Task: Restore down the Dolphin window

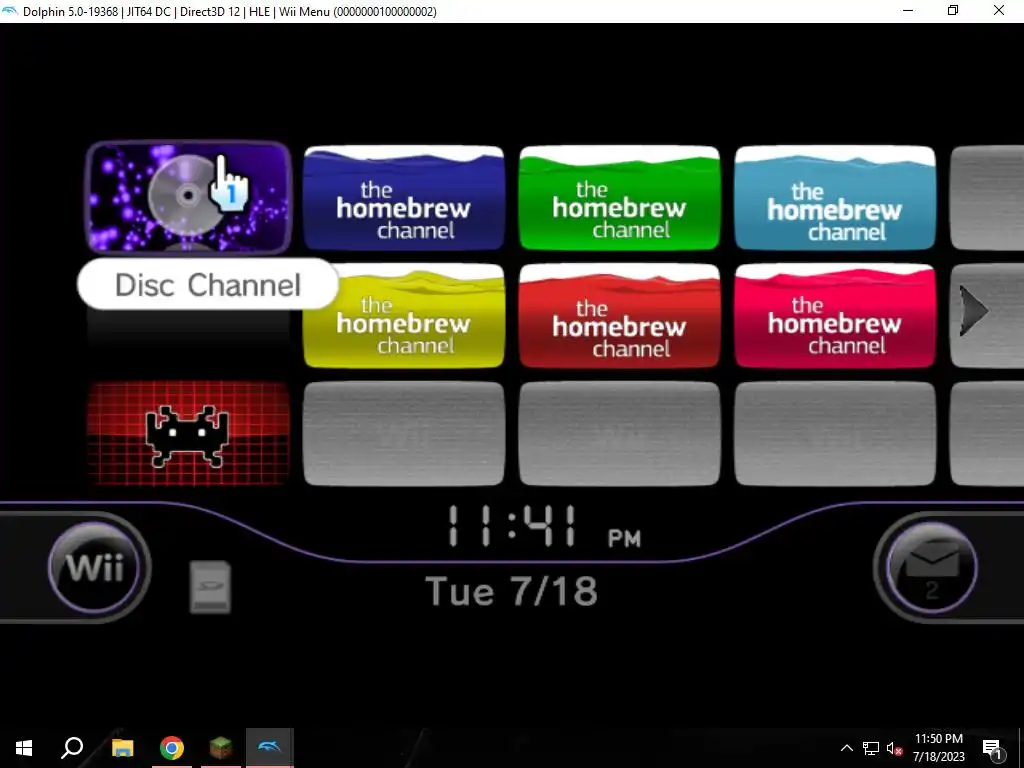Action: pyautogui.click(x=953, y=10)
